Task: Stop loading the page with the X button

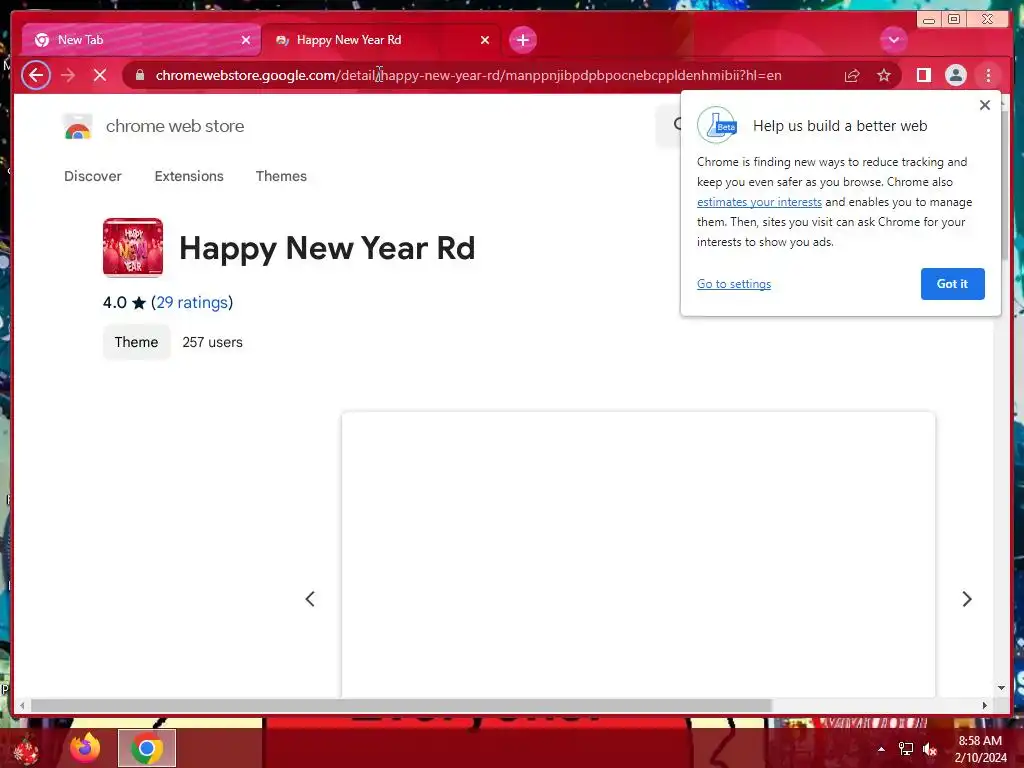Action: pyautogui.click(x=100, y=75)
